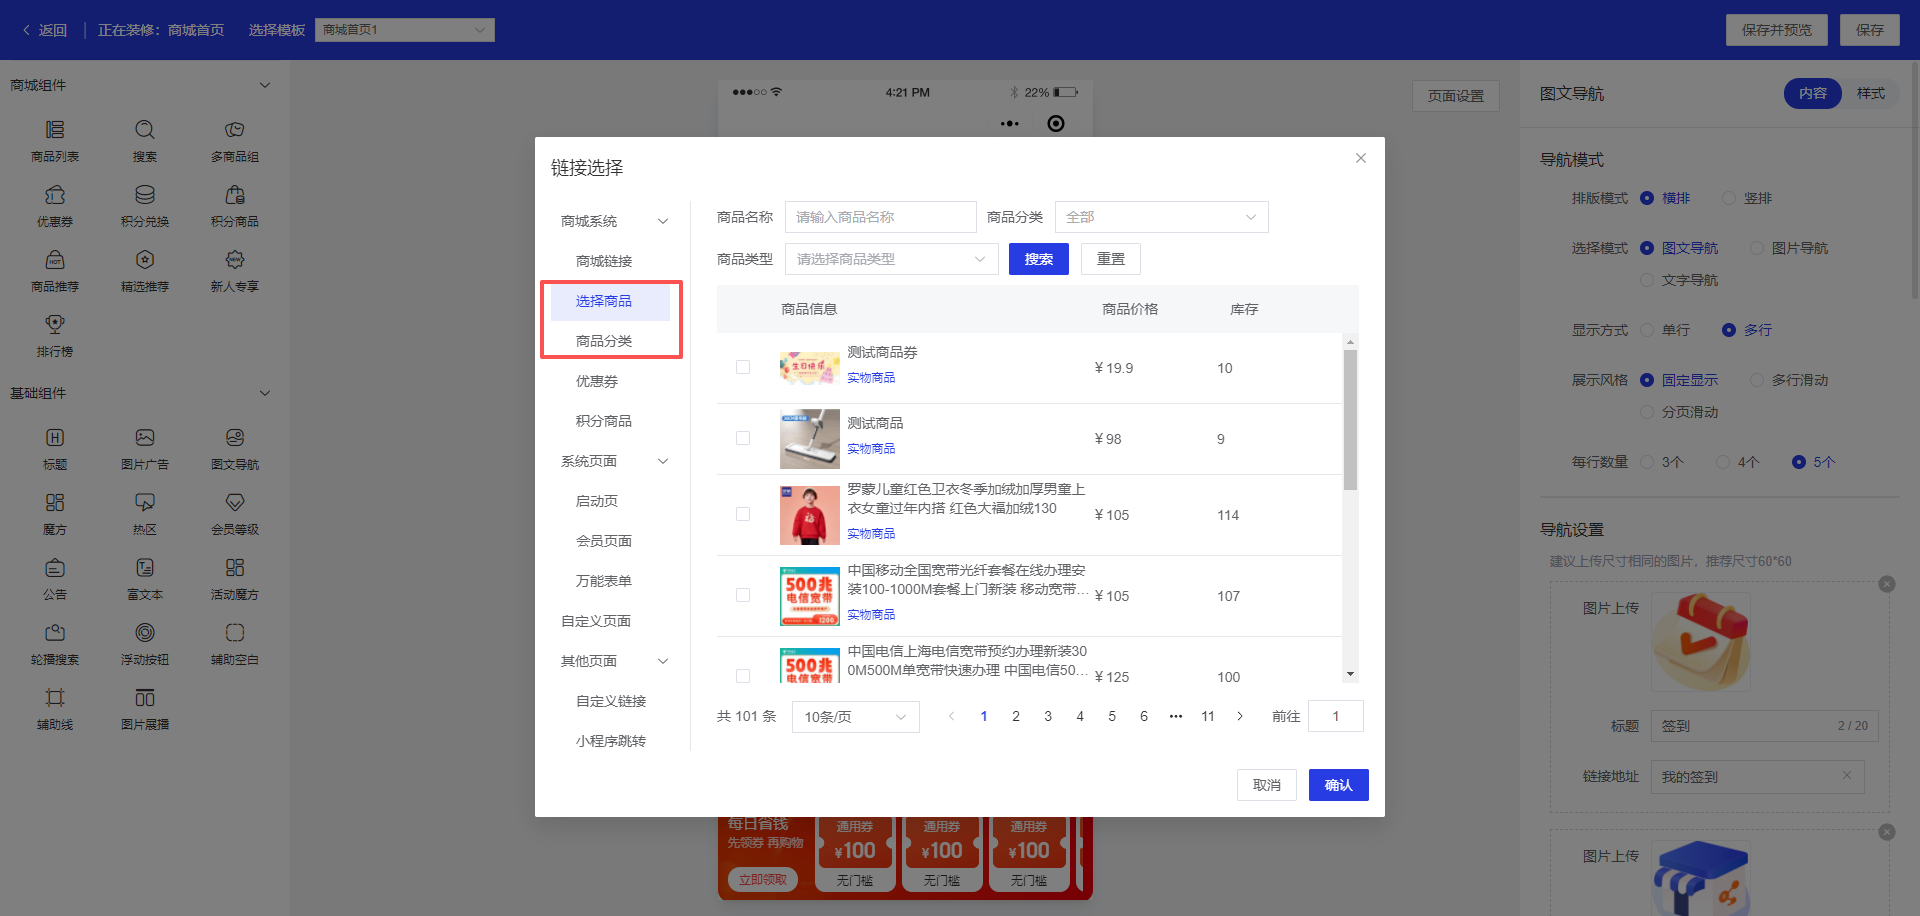
Task: Click the 轮播搜索 component icon
Action: tap(55, 640)
